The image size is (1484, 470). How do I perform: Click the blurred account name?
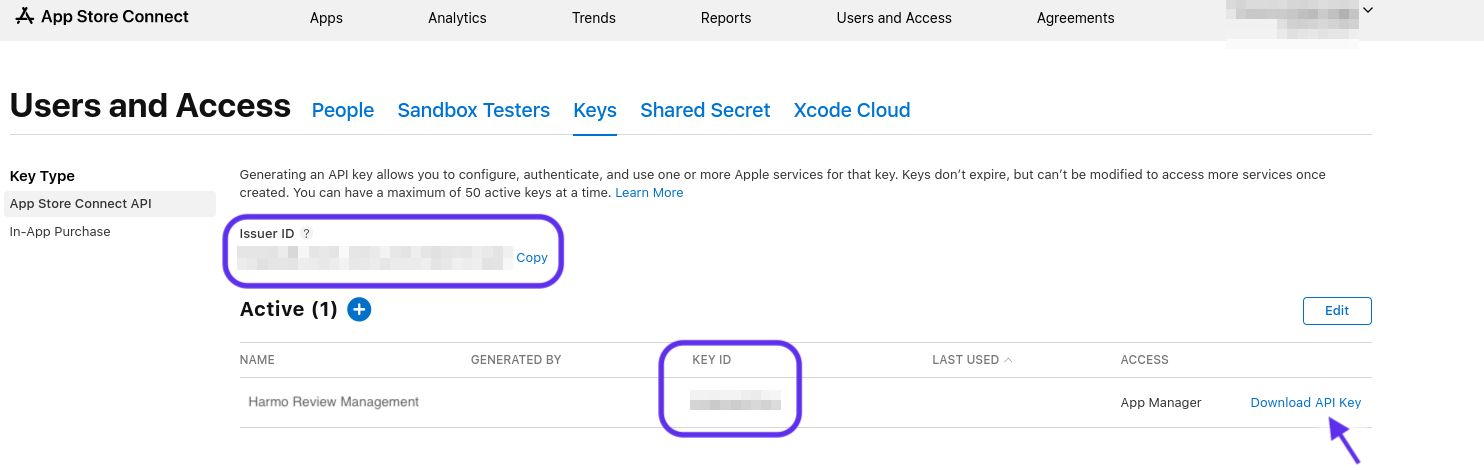coord(1292,24)
